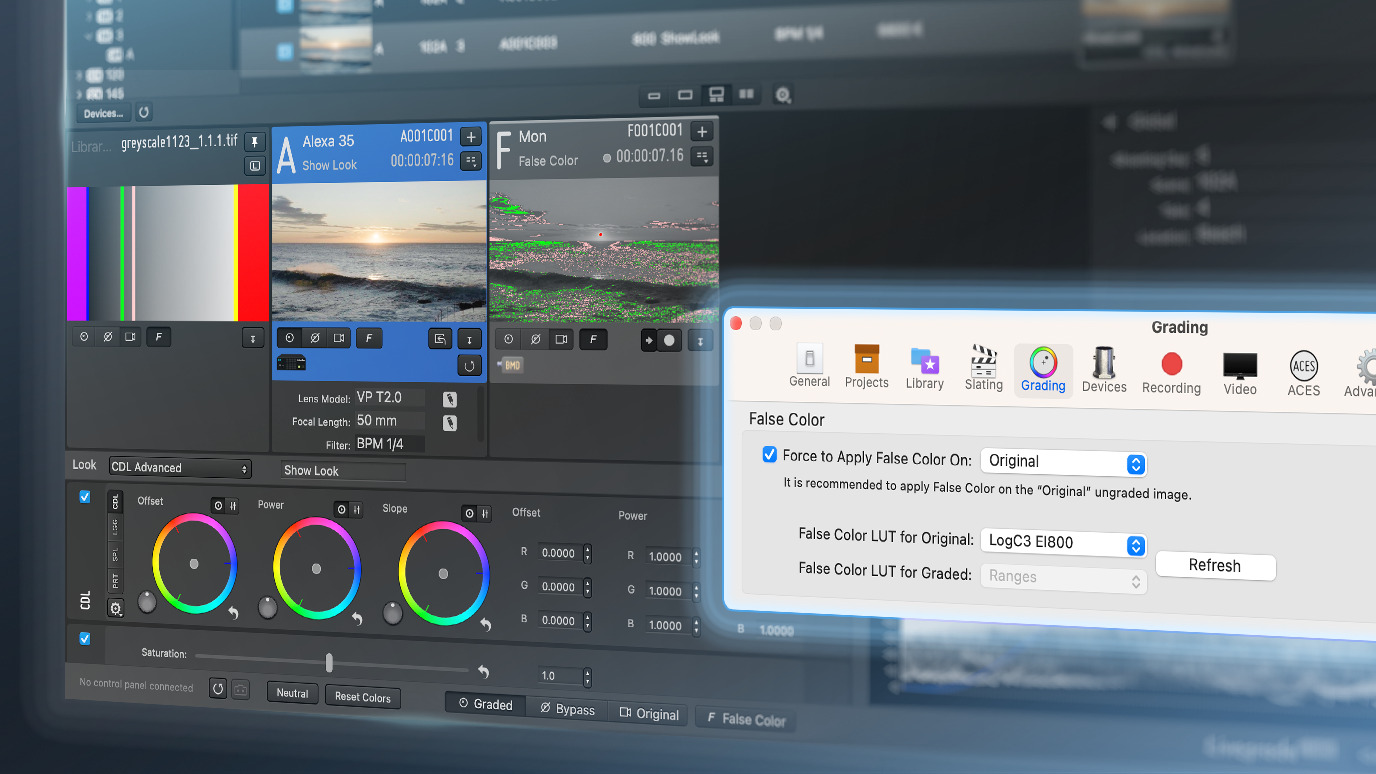Image resolution: width=1376 pixels, height=774 pixels.
Task: Disable the CDL node checkbox
Action: click(84, 497)
